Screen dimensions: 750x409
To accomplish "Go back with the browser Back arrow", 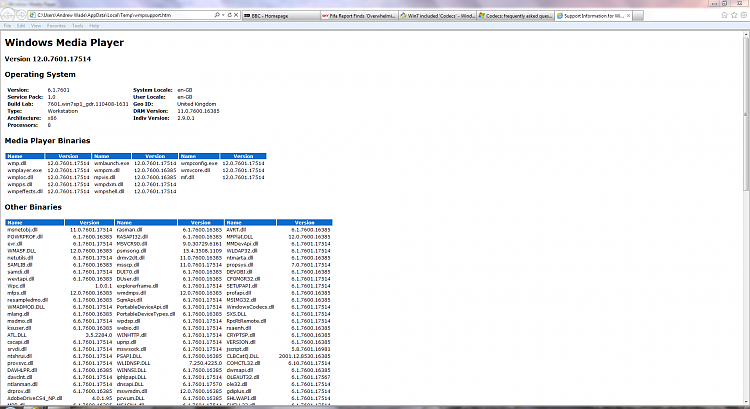I will [x=8, y=15].
